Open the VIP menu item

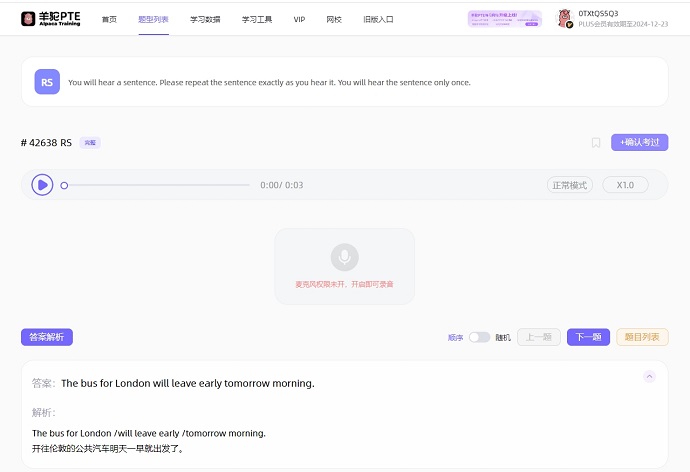tap(299, 19)
